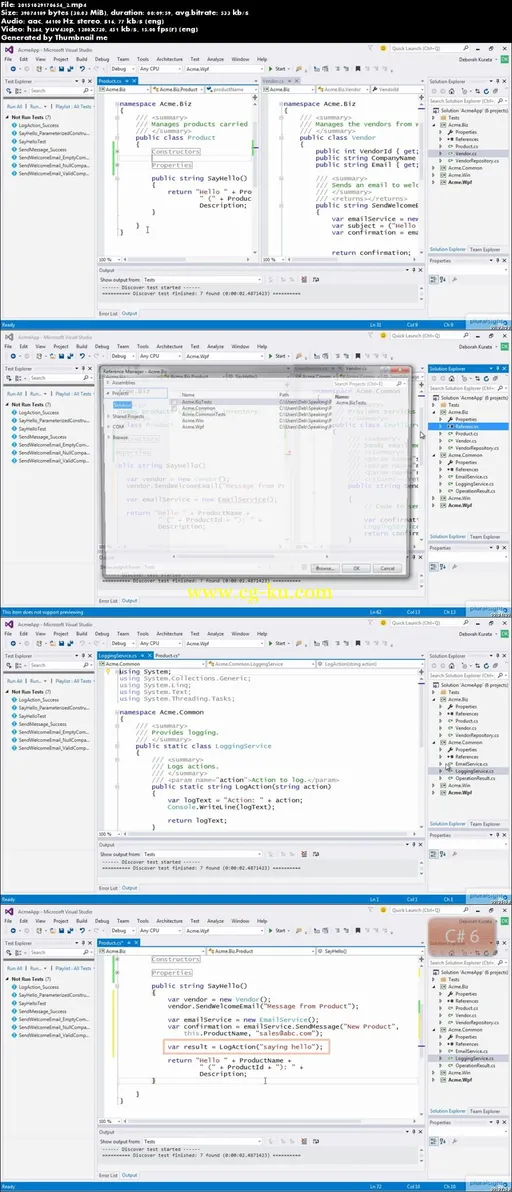512x1192 pixels.
Task: Click the green Start arrow in the top frame
Action: (x=270, y=68)
